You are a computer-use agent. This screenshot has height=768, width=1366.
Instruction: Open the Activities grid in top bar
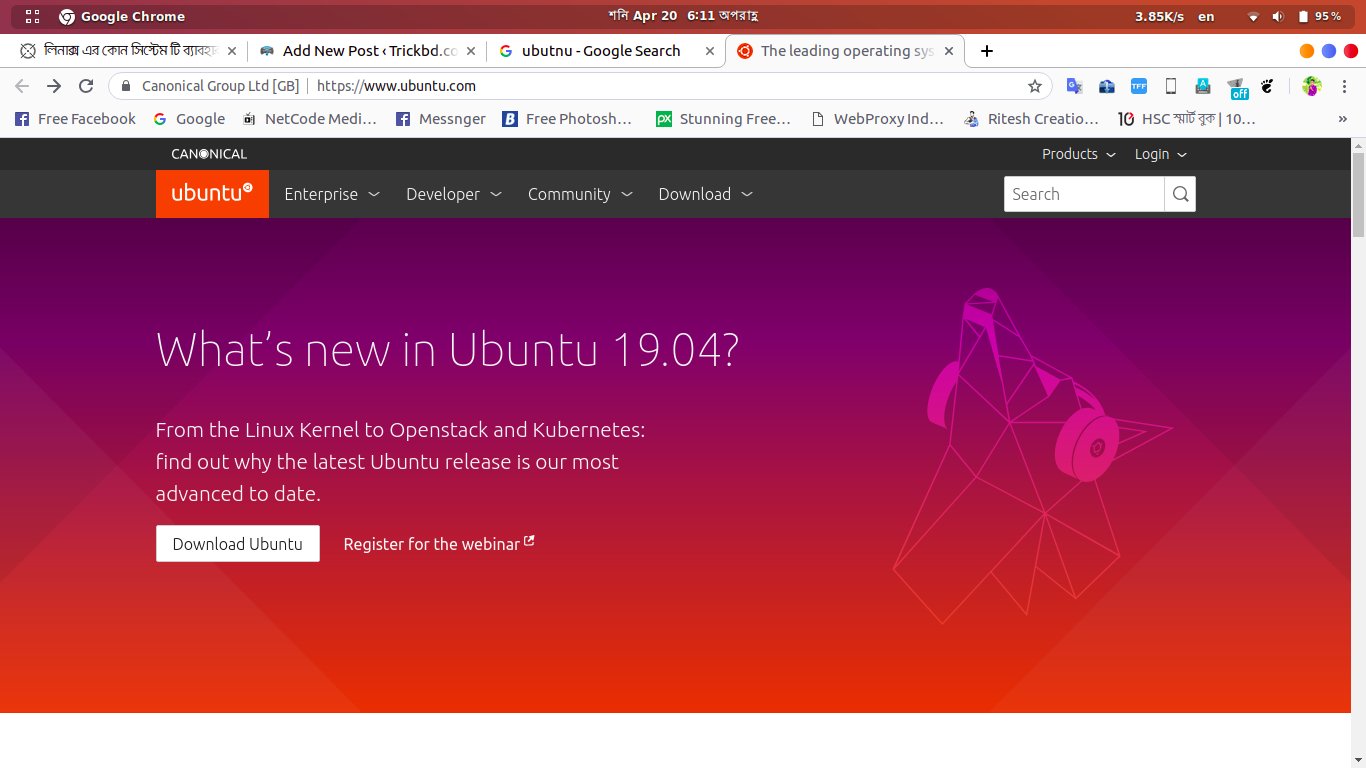[x=32, y=16]
